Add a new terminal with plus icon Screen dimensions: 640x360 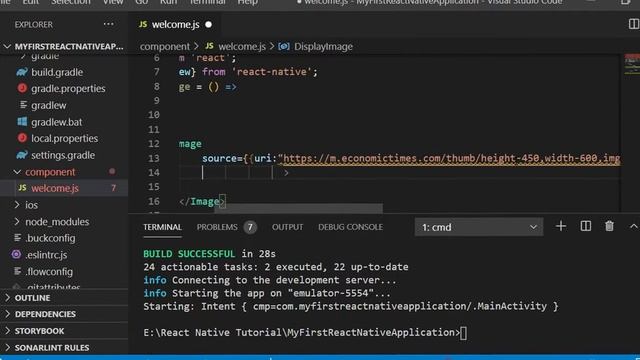click(561, 226)
